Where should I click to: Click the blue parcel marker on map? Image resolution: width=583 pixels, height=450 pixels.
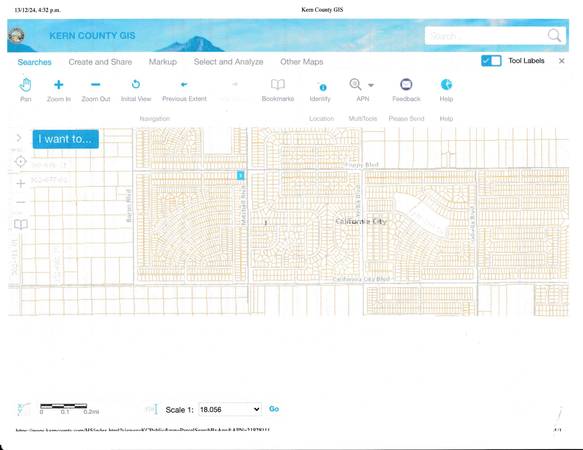[x=241, y=175]
